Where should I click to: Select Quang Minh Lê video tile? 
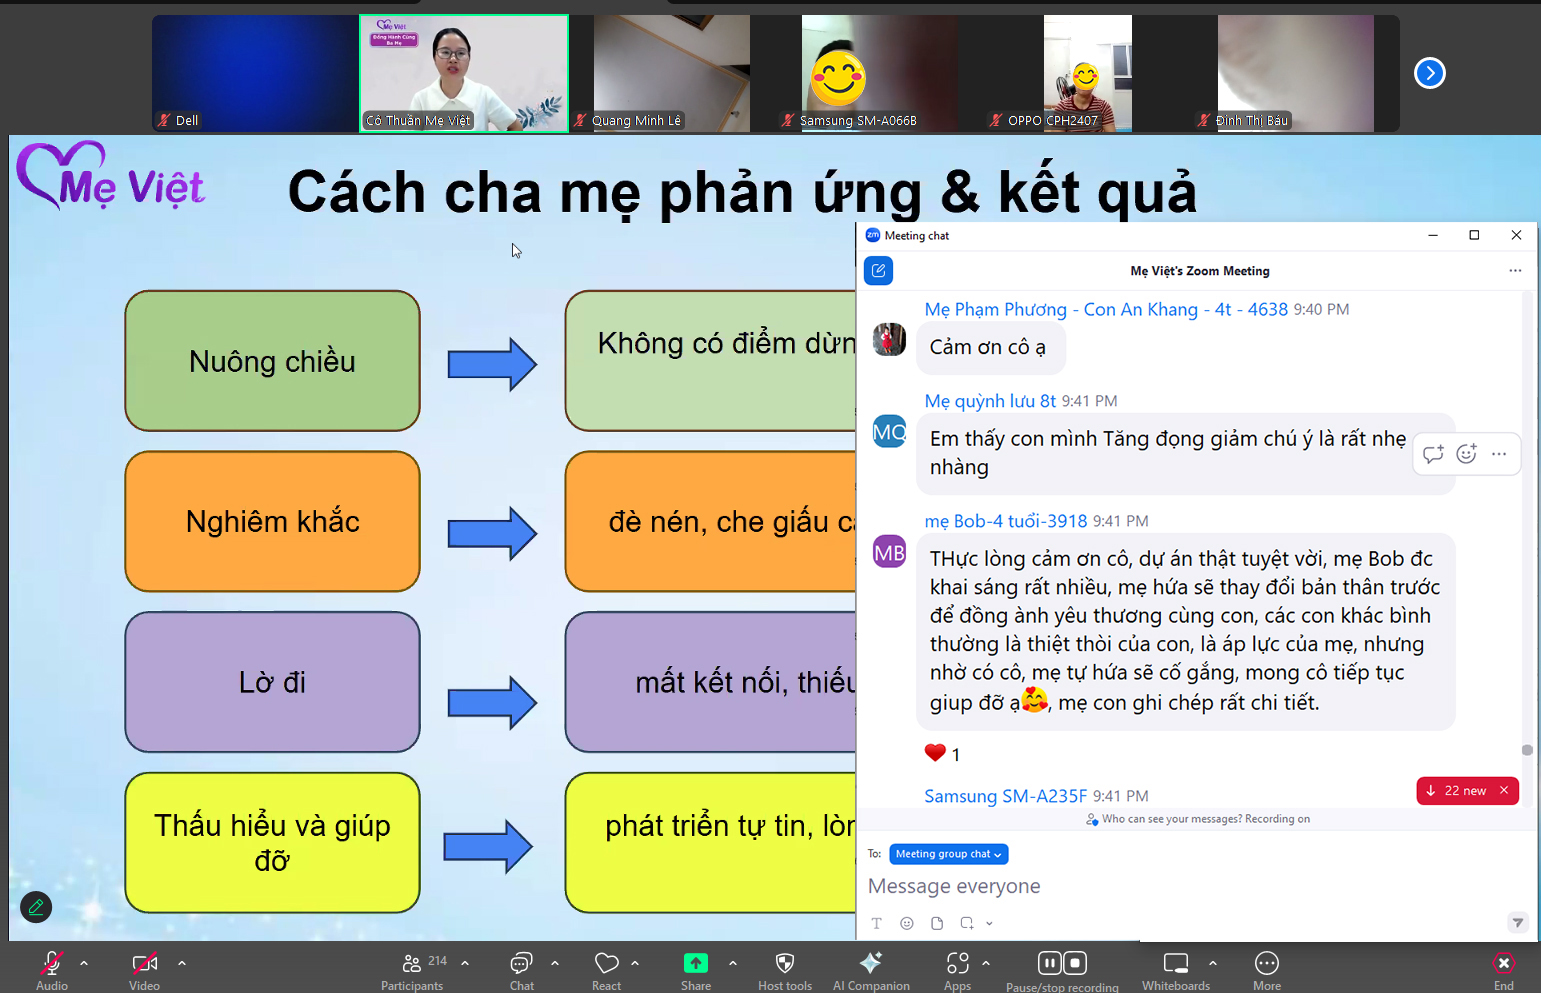point(672,73)
